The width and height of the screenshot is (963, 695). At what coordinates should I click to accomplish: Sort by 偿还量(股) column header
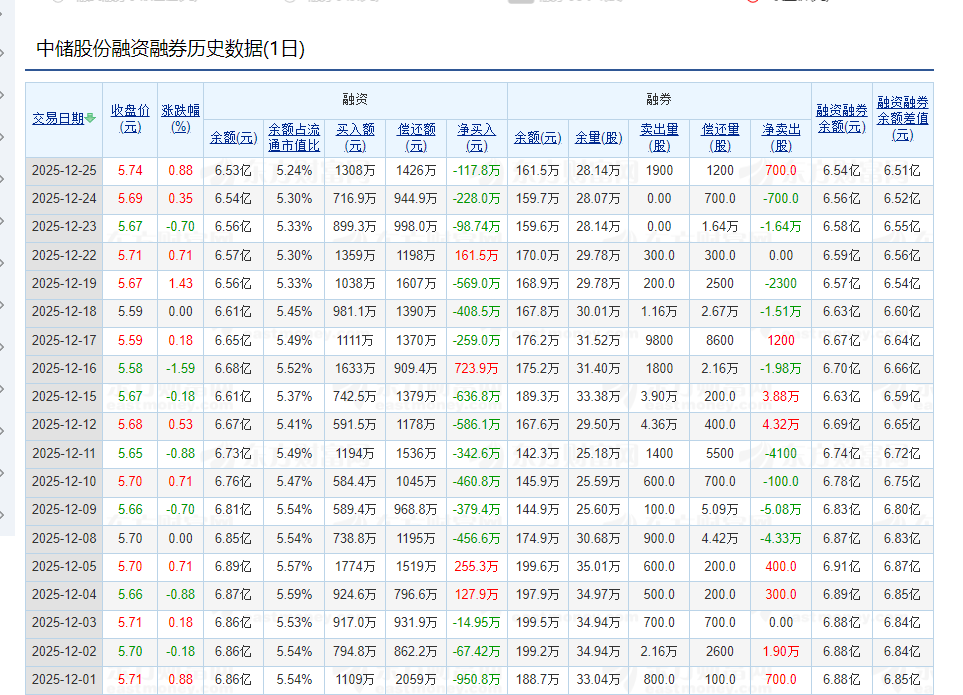tap(720, 138)
